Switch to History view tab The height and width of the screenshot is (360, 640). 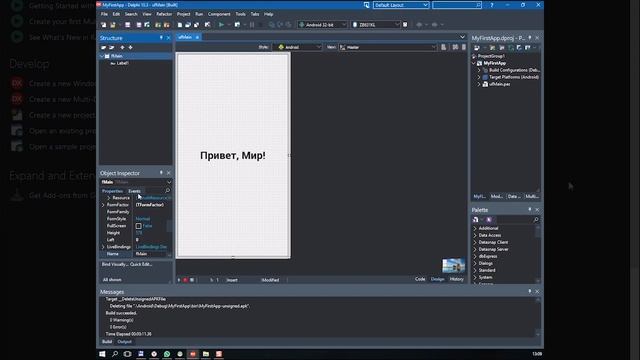click(x=457, y=279)
